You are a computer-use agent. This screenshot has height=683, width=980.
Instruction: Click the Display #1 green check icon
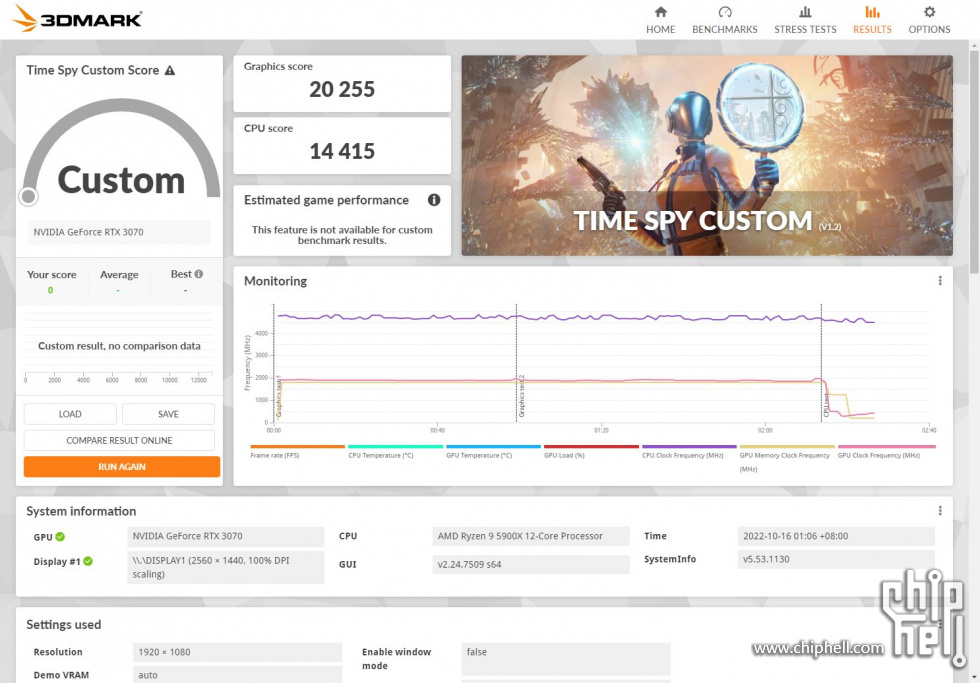(x=88, y=561)
